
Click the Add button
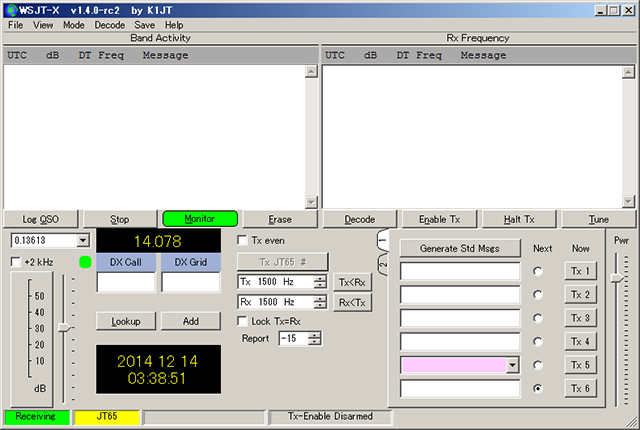pyautogui.click(x=191, y=321)
